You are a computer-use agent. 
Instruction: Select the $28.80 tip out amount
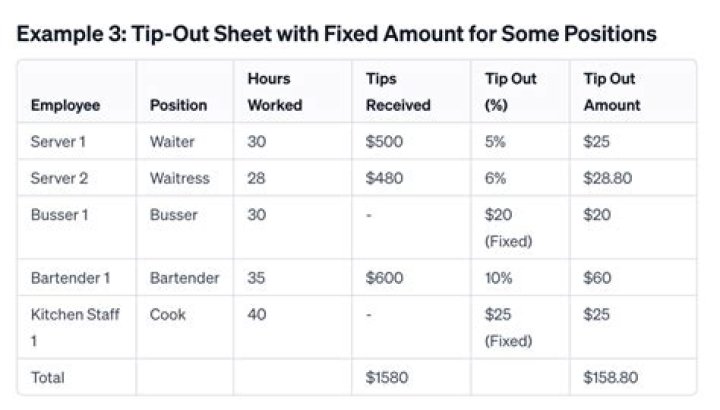point(608,178)
